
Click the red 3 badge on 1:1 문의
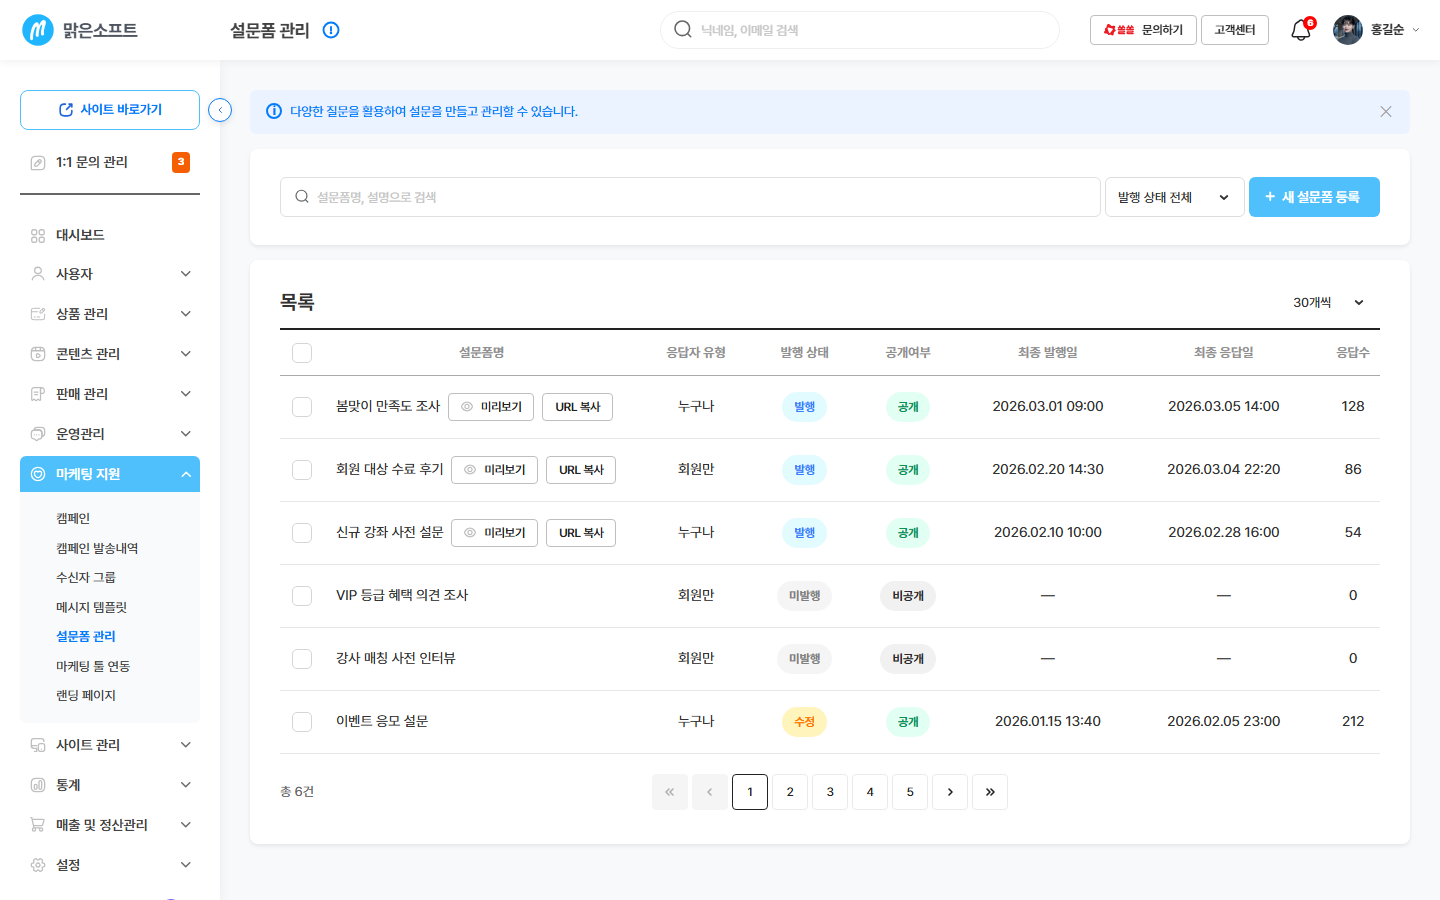pos(181,162)
